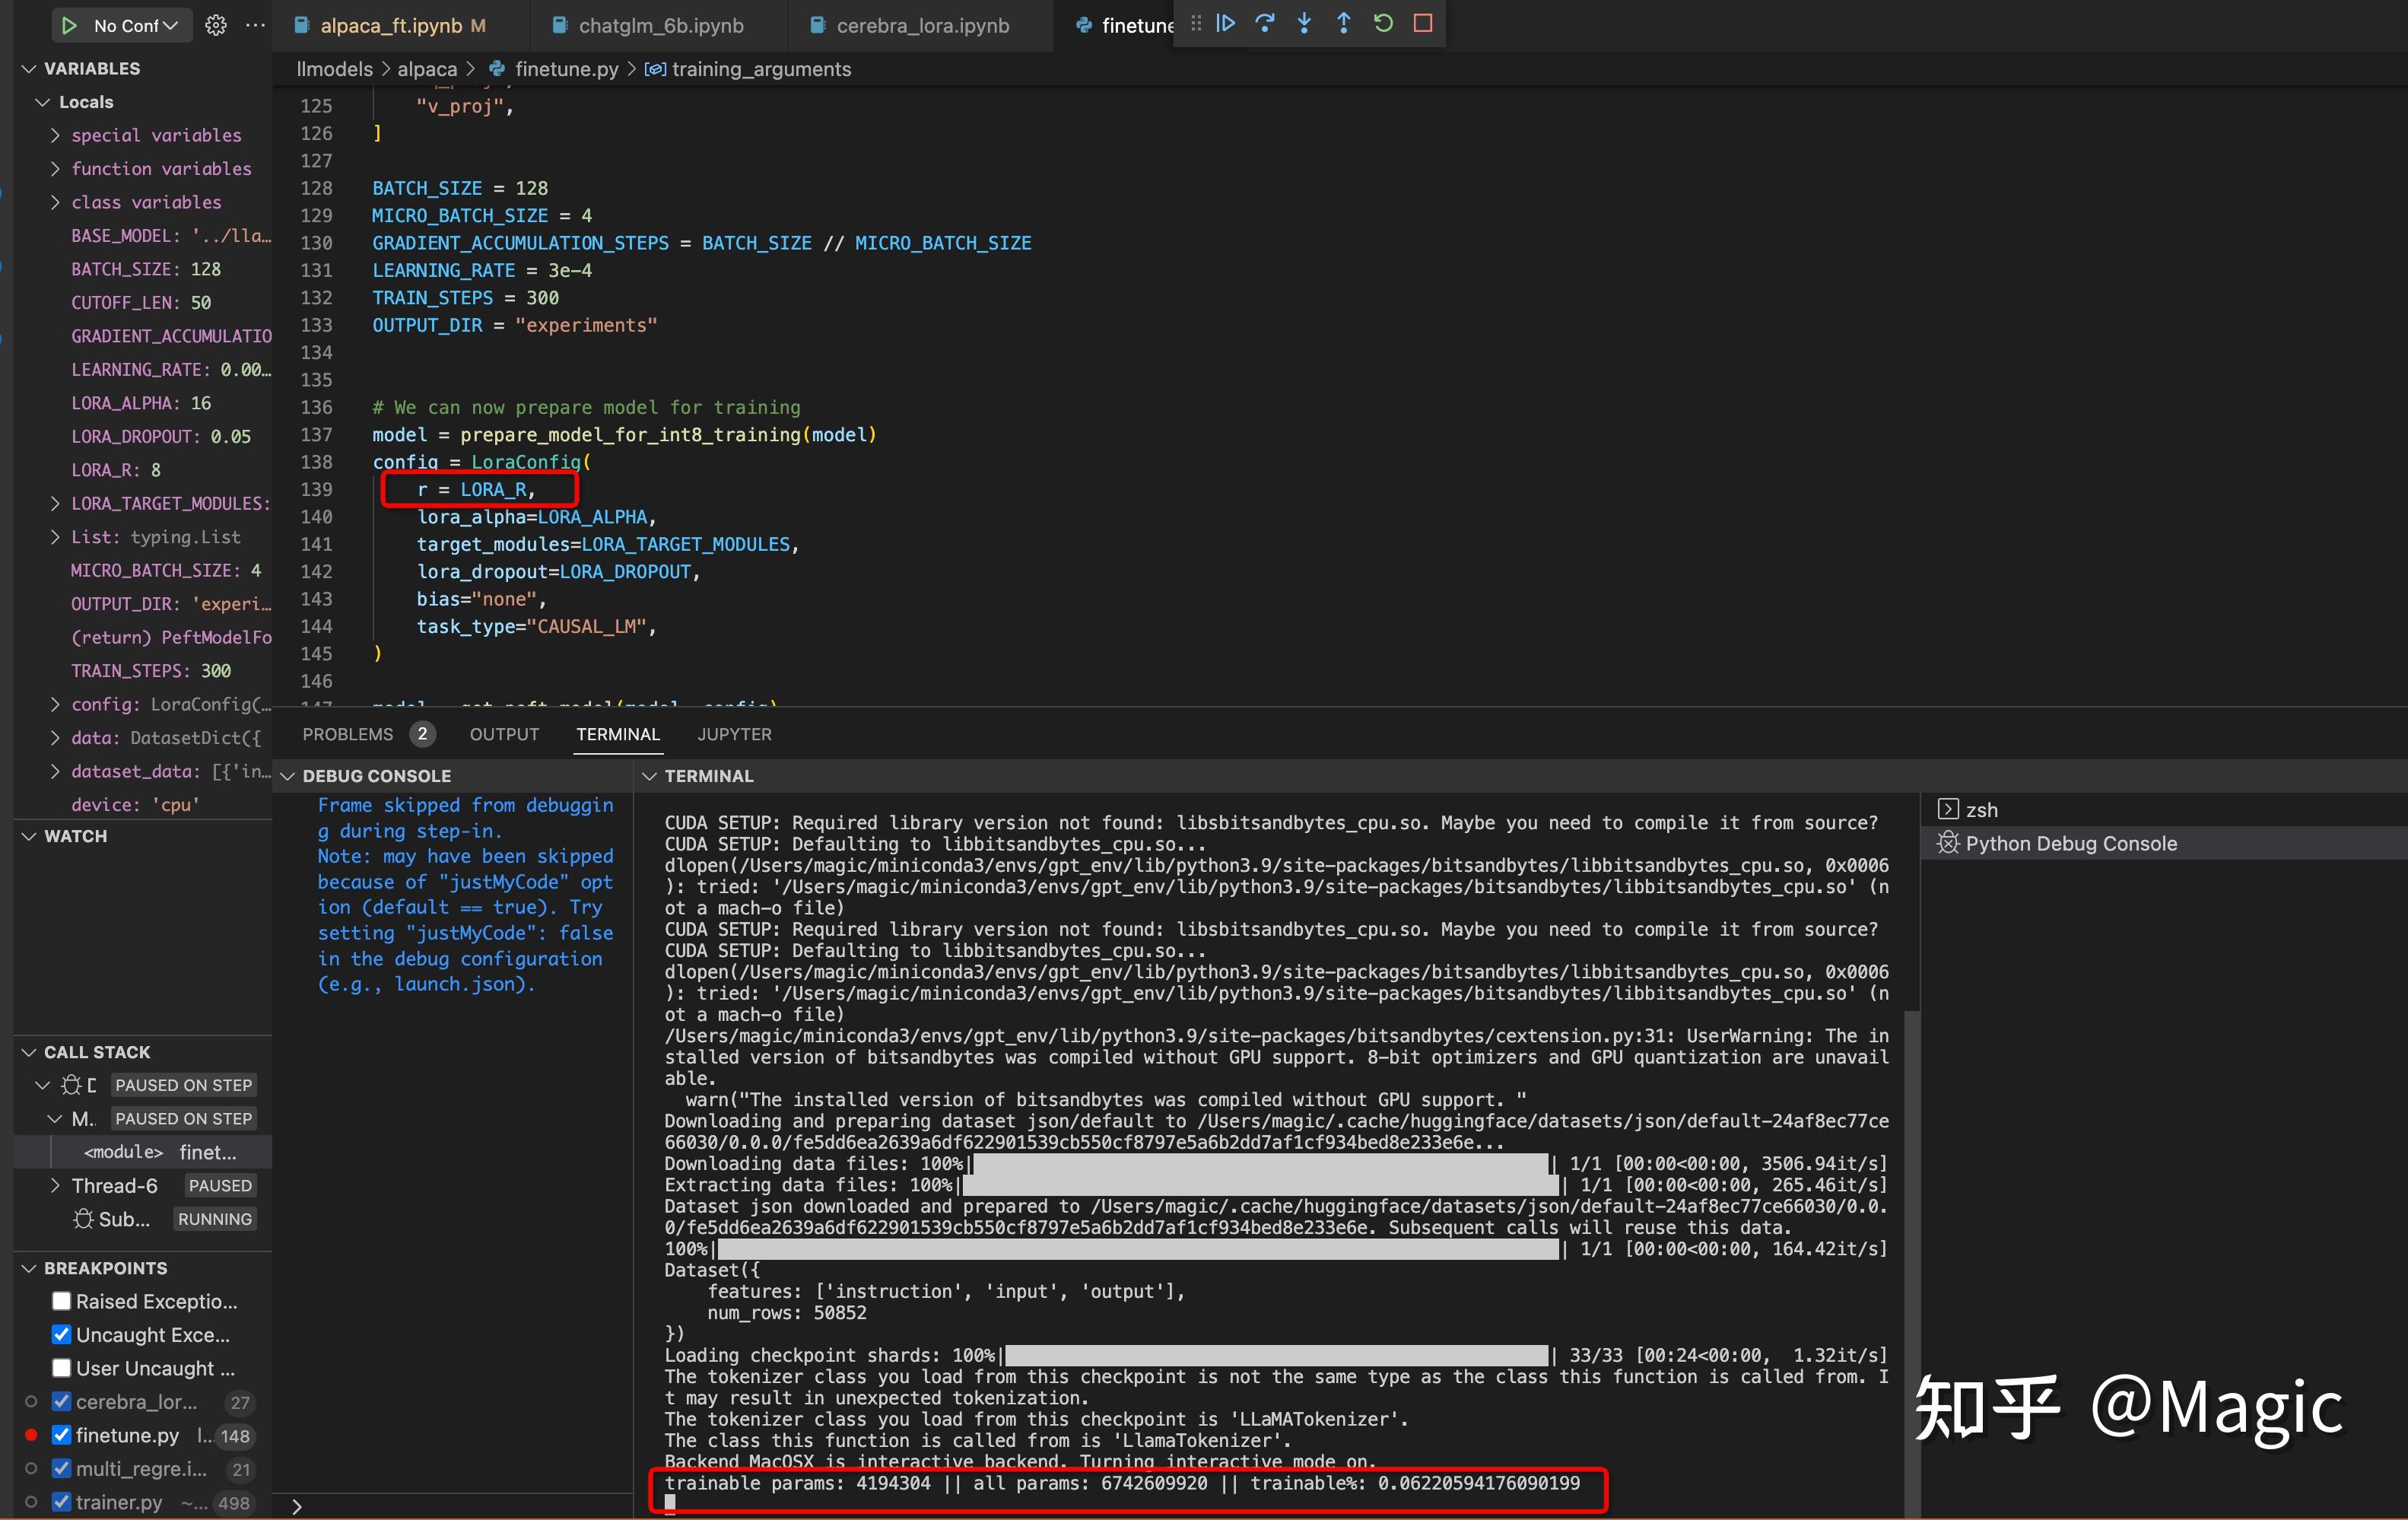Open the PROBLEMS panel tab
This screenshot has height=1520, width=2408.
[348, 734]
